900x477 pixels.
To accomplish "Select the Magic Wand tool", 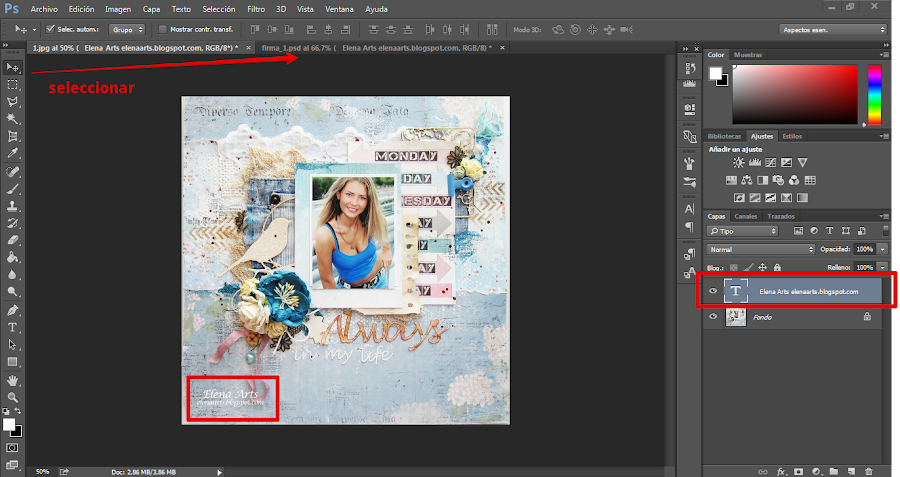I will [x=12, y=119].
